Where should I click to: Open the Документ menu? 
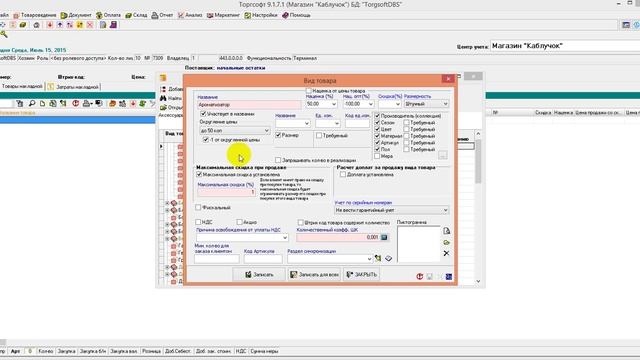click(76, 15)
